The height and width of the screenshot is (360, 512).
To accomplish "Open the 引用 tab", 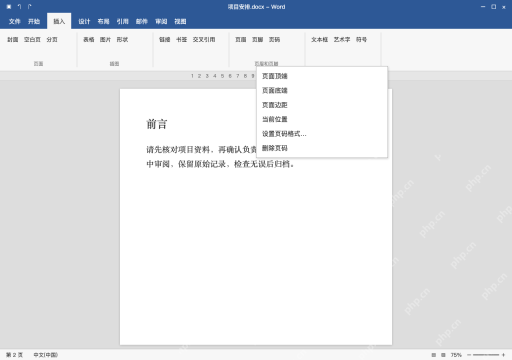I will [122, 21].
